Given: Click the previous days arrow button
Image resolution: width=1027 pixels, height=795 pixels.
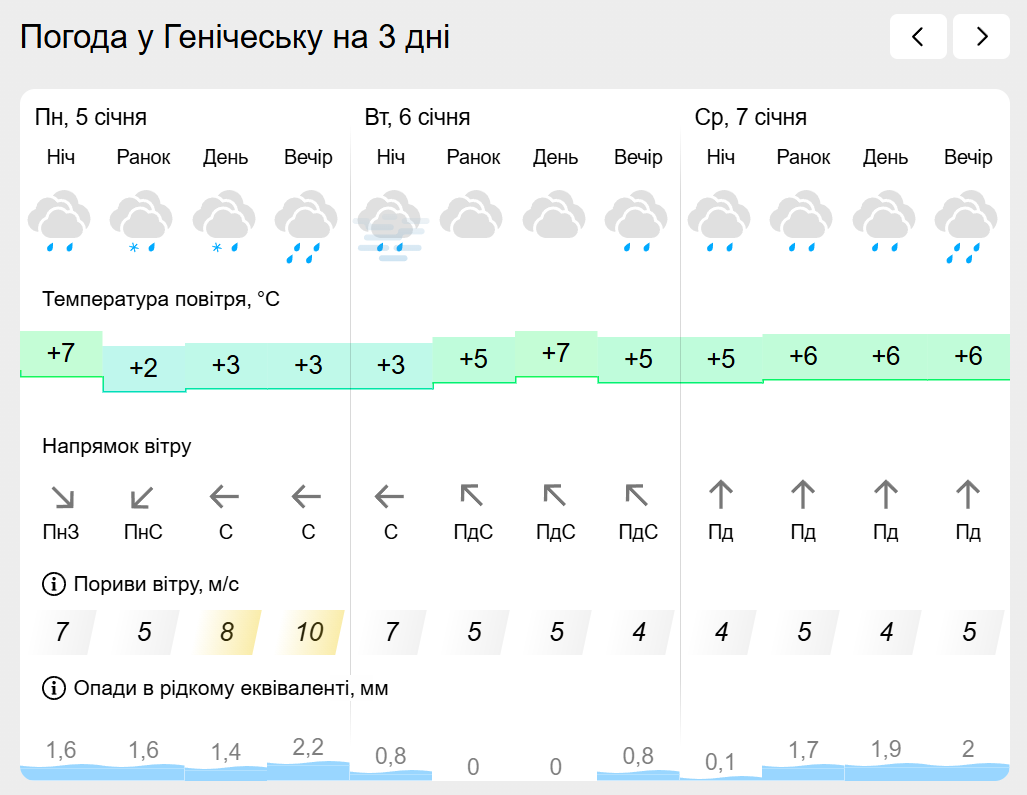Looking at the screenshot, I should coord(917,37).
